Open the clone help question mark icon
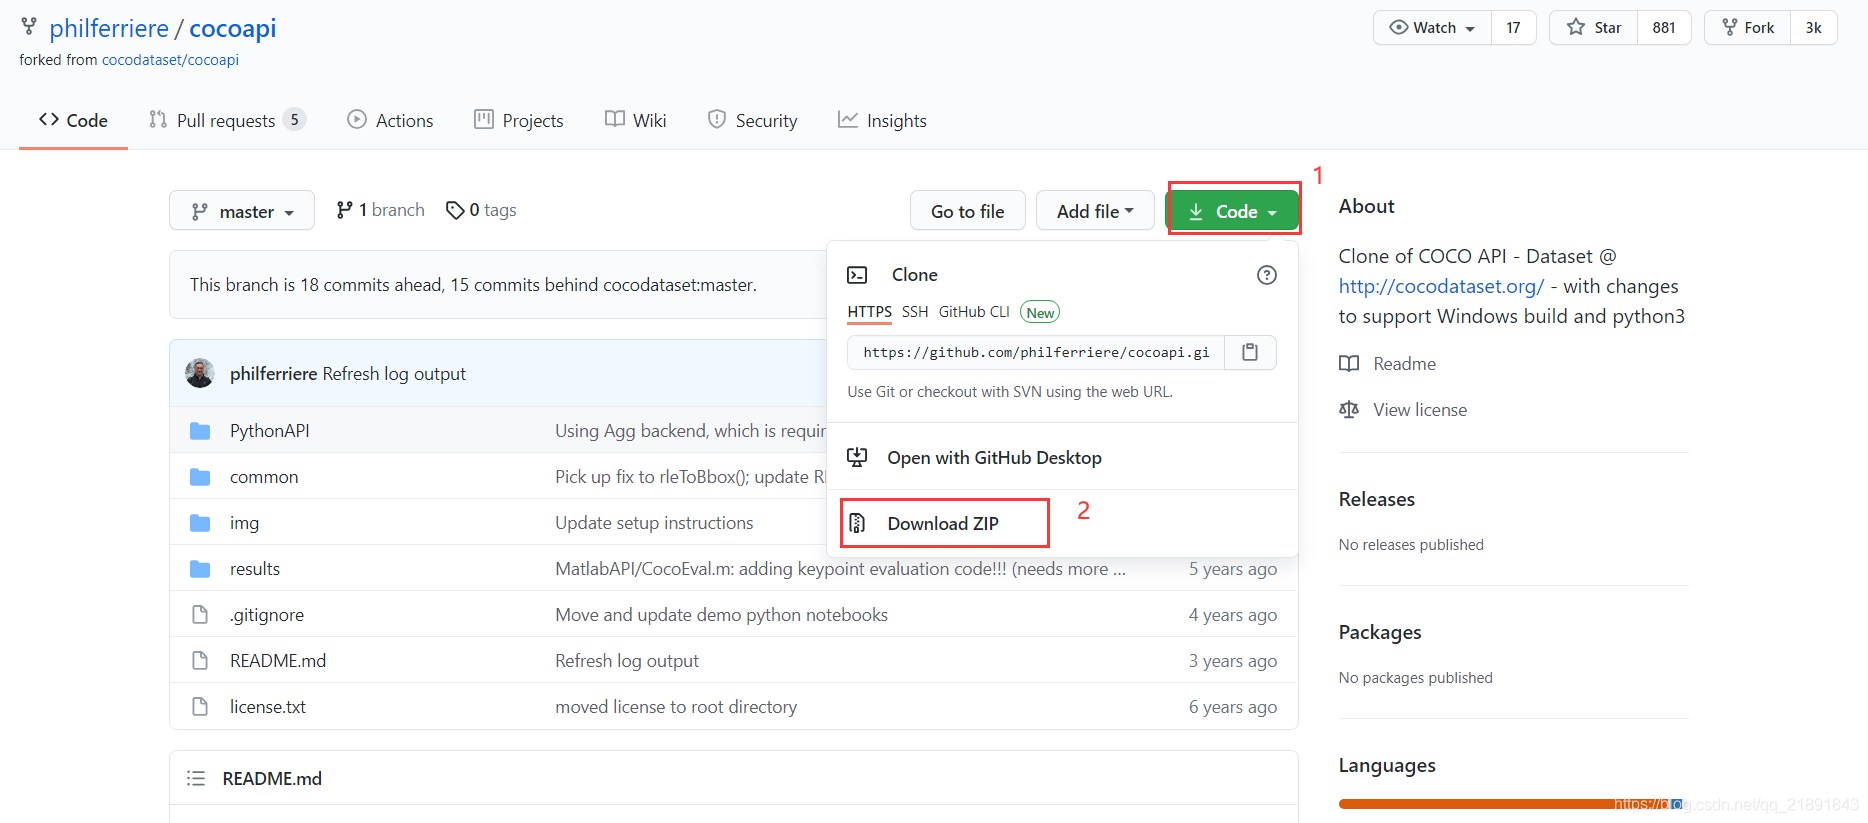The width and height of the screenshot is (1868, 823). (1267, 275)
